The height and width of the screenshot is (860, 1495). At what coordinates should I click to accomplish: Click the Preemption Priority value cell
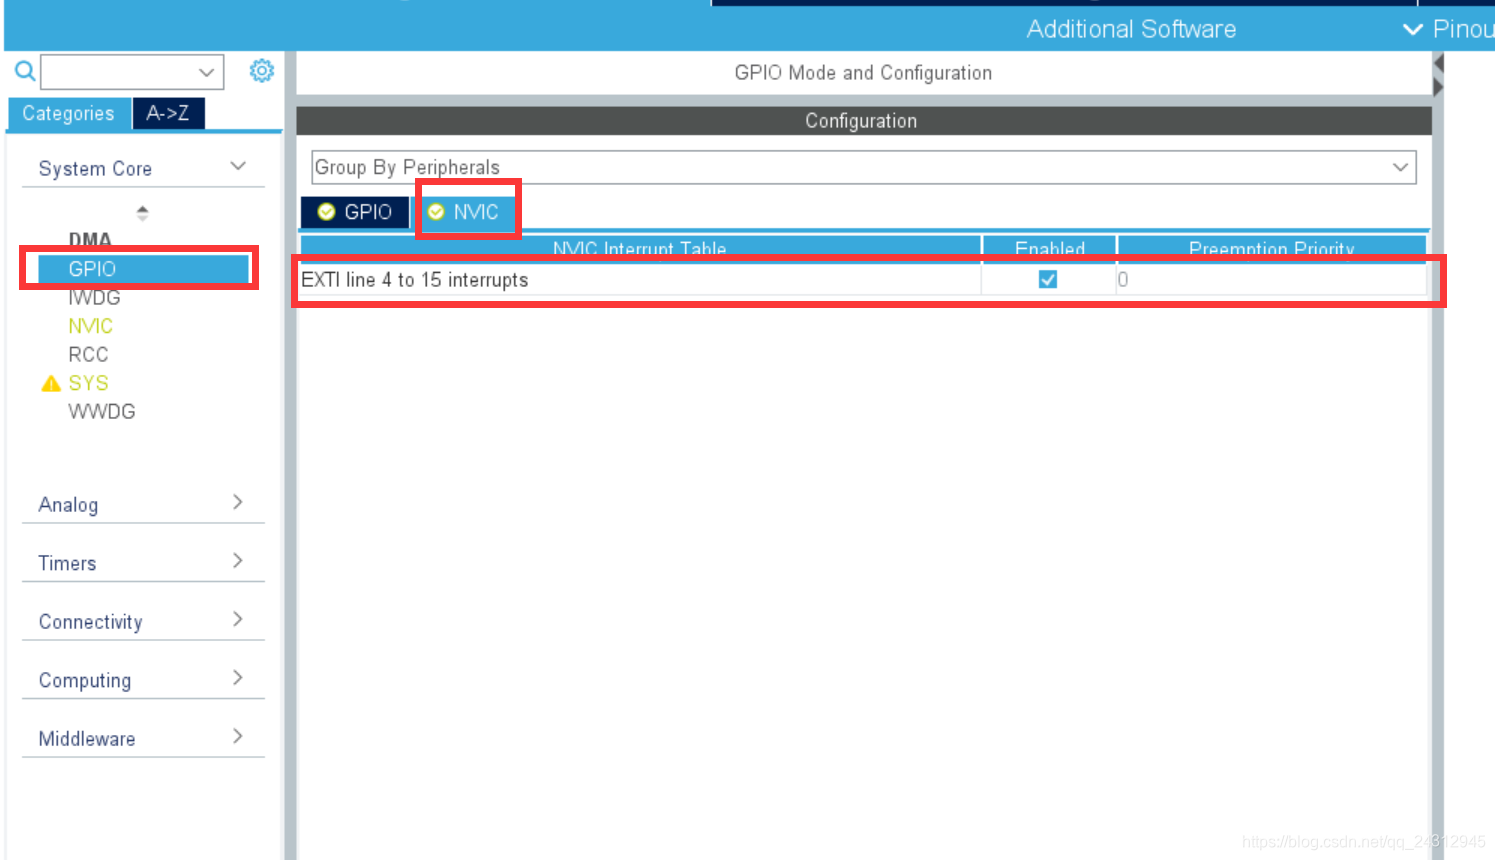pos(1271,280)
